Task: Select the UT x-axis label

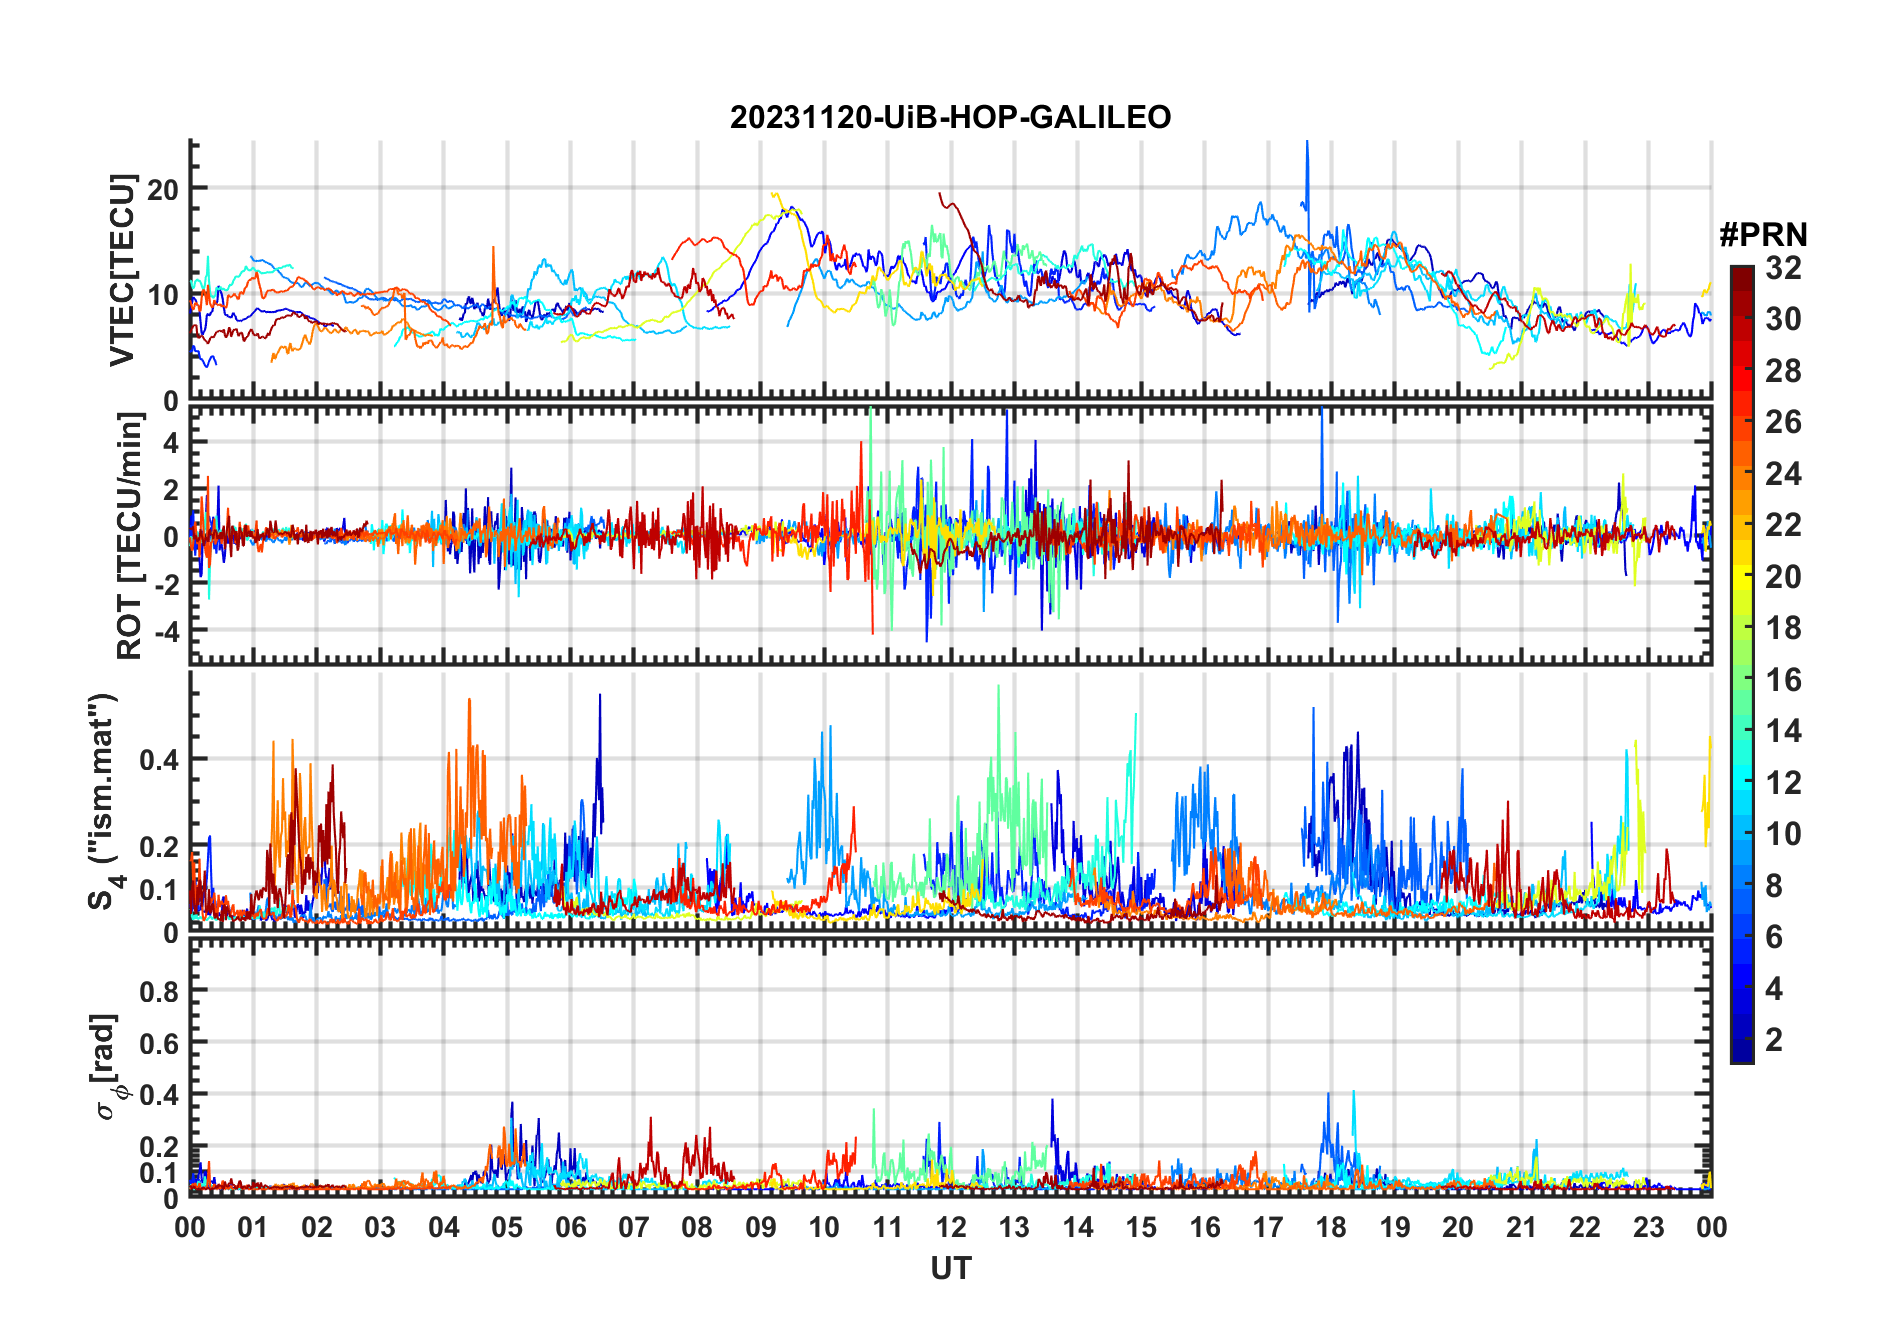Action: click(951, 1268)
